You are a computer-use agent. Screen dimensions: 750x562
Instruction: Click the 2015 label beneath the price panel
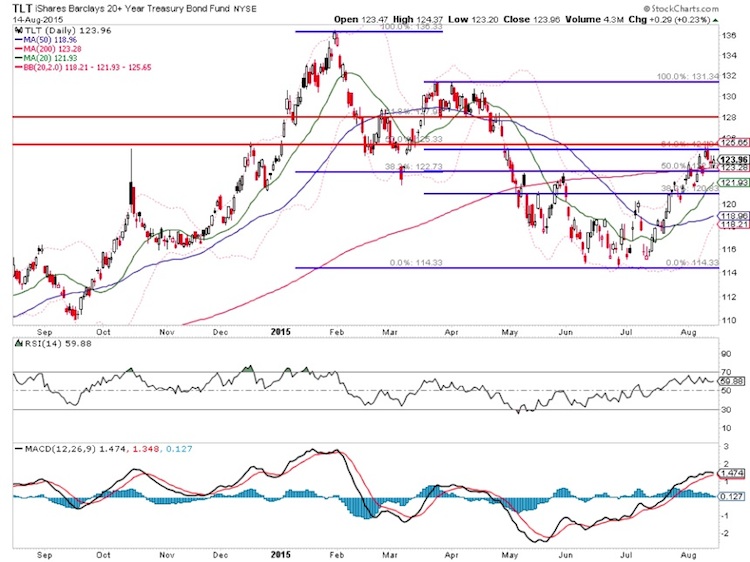[x=280, y=331]
